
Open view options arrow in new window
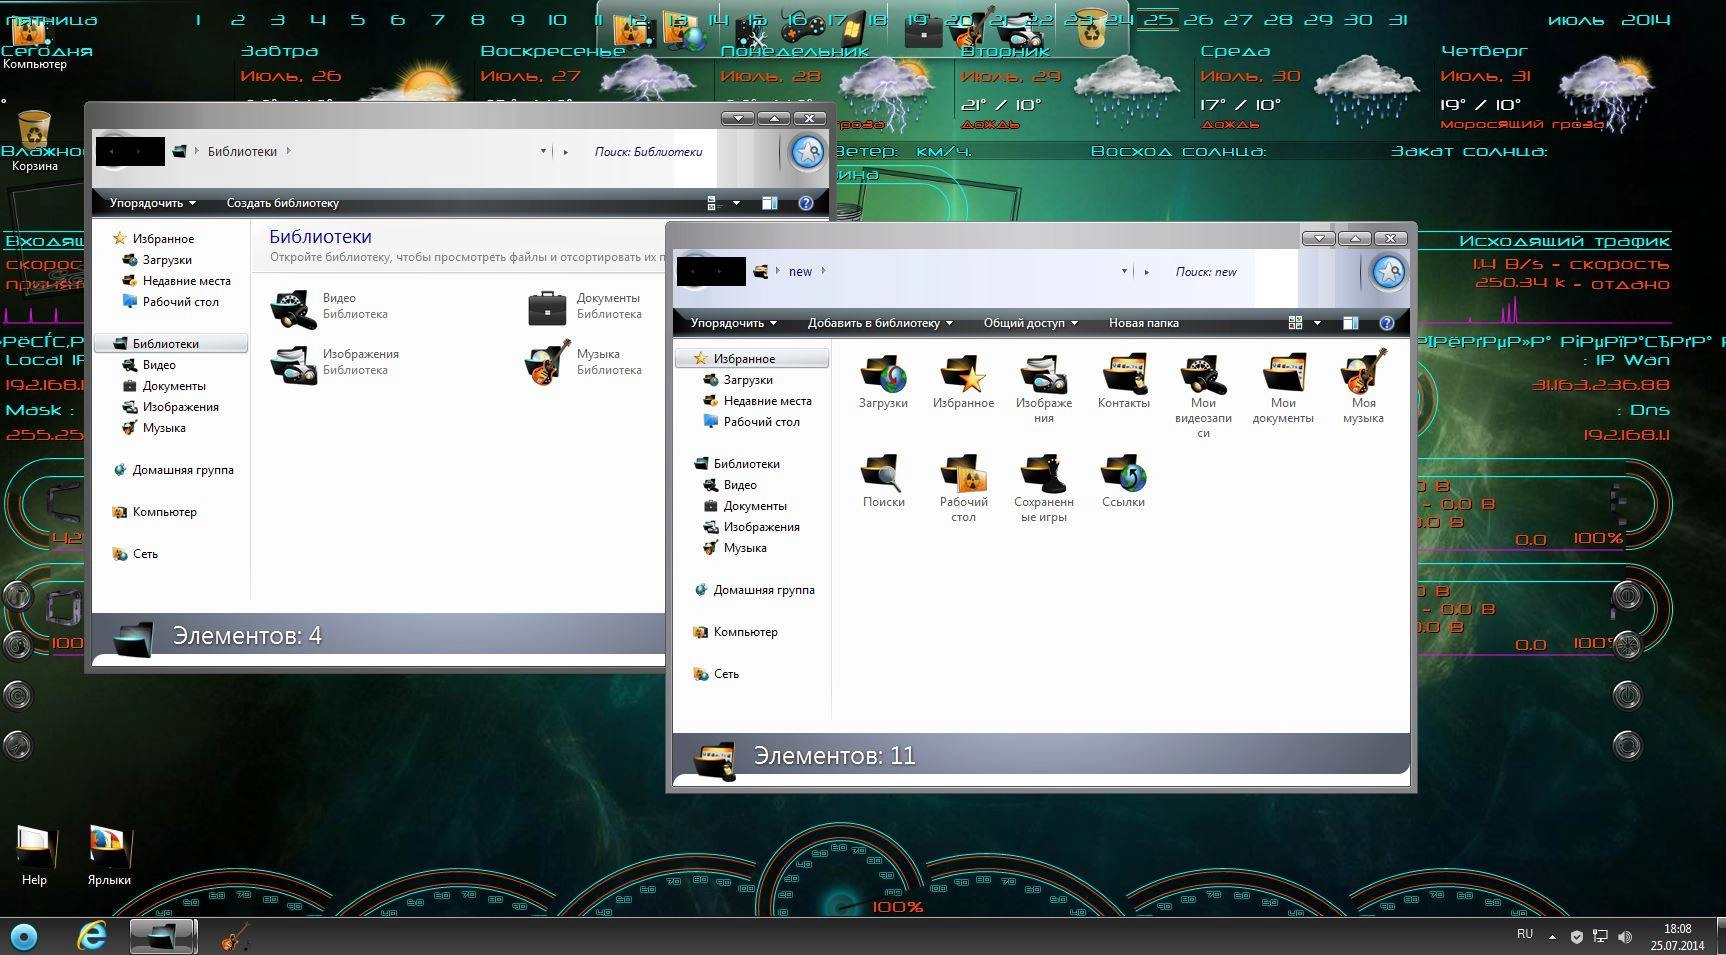pyautogui.click(x=1317, y=323)
